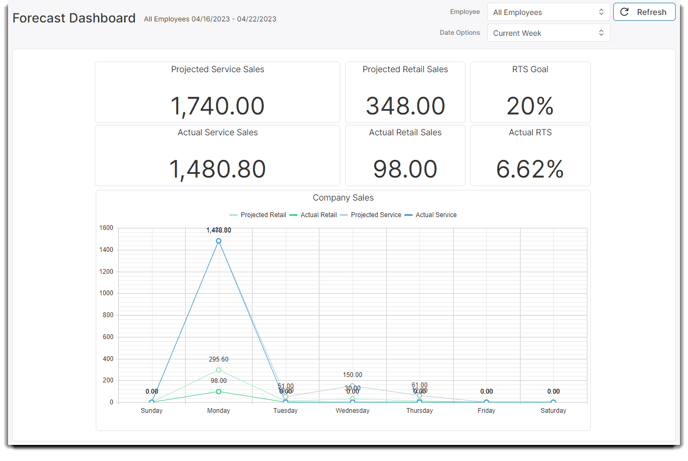688x461 pixels.
Task: Click the Friday 0.00 data point
Action: [486, 401]
